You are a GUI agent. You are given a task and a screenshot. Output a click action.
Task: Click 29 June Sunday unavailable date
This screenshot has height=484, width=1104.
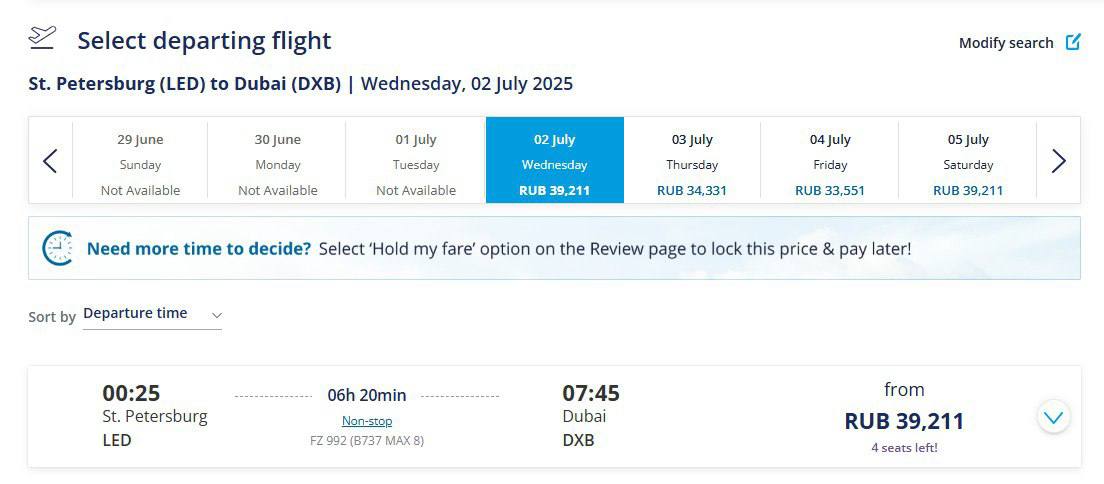[140, 161]
